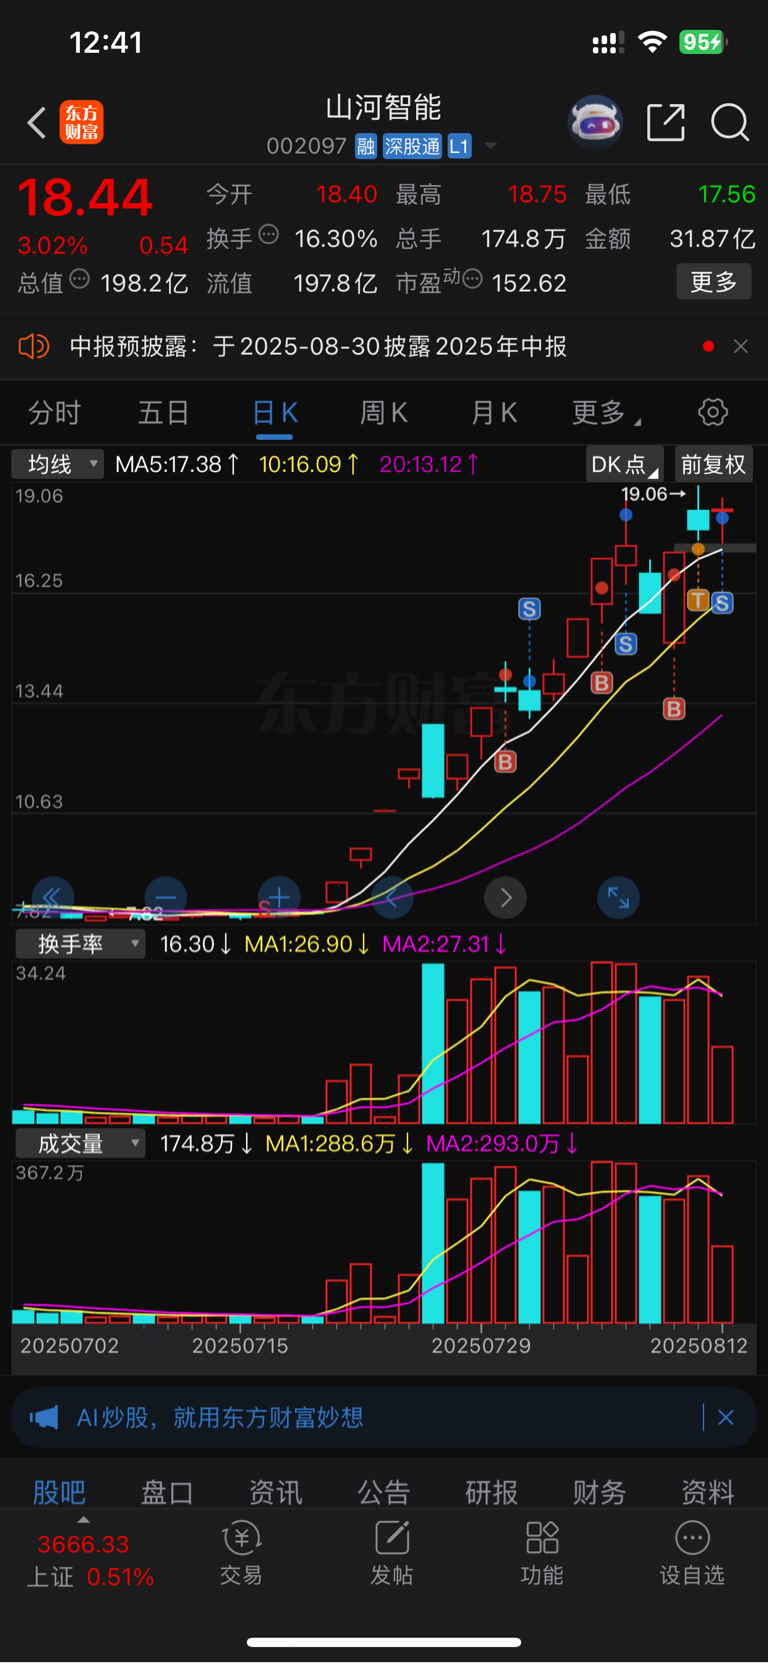Tap the info icon next to 换手
768x1663 pixels.
(x=268, y=234)
